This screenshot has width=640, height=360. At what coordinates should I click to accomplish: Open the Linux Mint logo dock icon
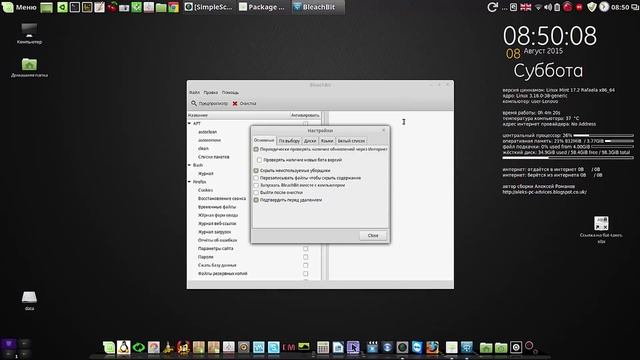coord(109,347)
